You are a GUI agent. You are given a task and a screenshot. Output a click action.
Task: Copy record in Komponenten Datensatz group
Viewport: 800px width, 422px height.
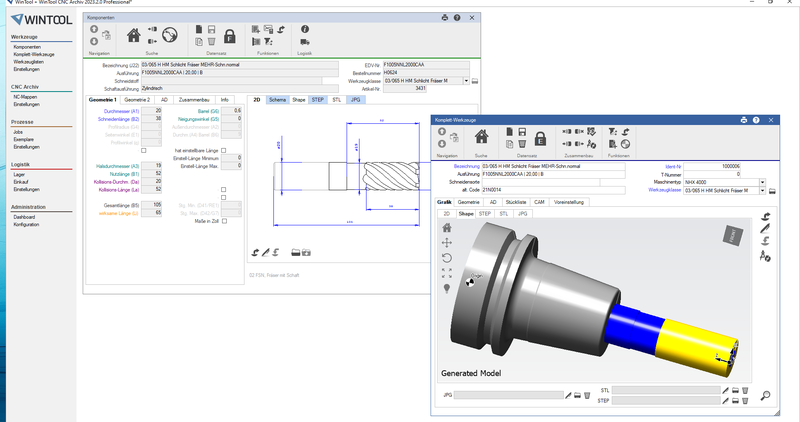coord(199,41)
